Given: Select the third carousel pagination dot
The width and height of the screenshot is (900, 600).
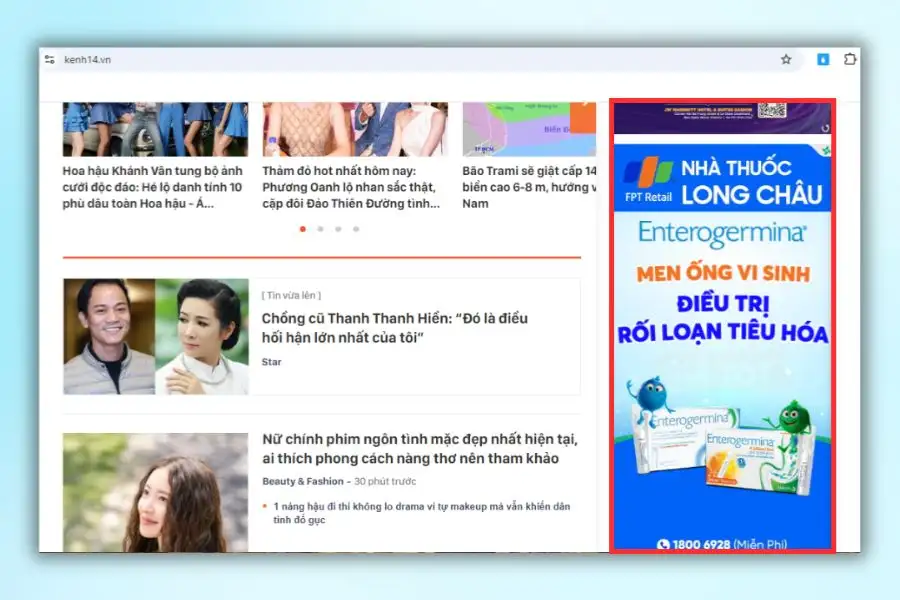Looking at the screenshot, I should (x=338, y=229).
